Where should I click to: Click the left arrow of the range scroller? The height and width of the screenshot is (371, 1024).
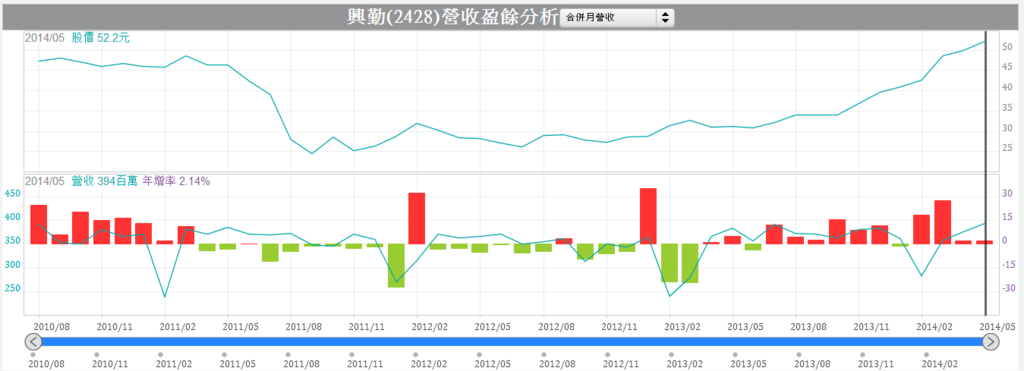(33, 342)
